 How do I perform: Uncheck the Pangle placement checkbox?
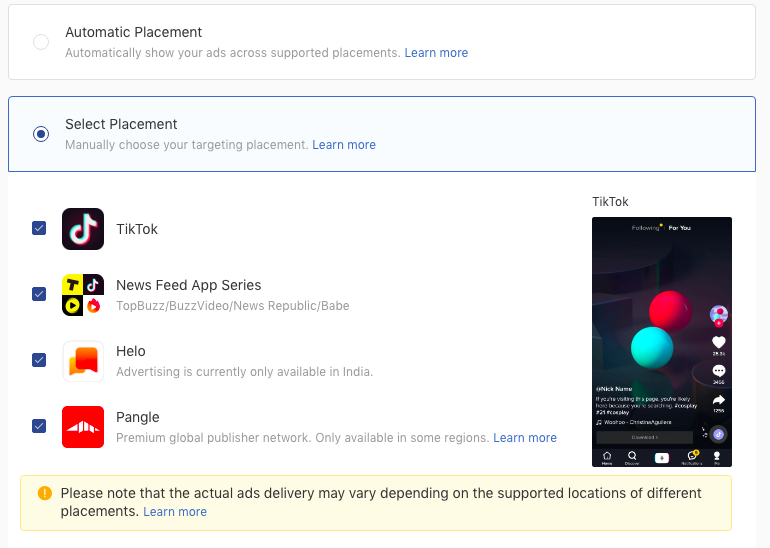(39, 426)
